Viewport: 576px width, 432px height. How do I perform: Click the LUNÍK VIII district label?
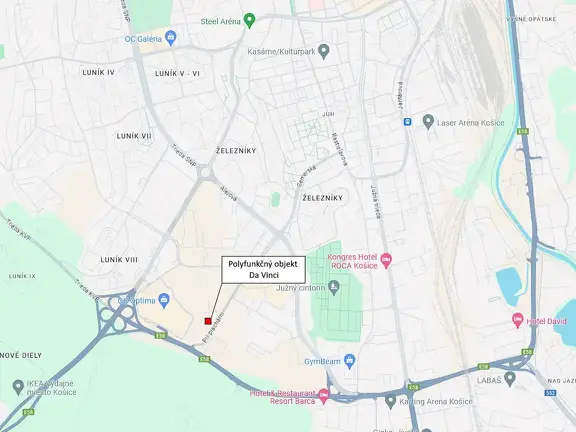tap(119, 260)
